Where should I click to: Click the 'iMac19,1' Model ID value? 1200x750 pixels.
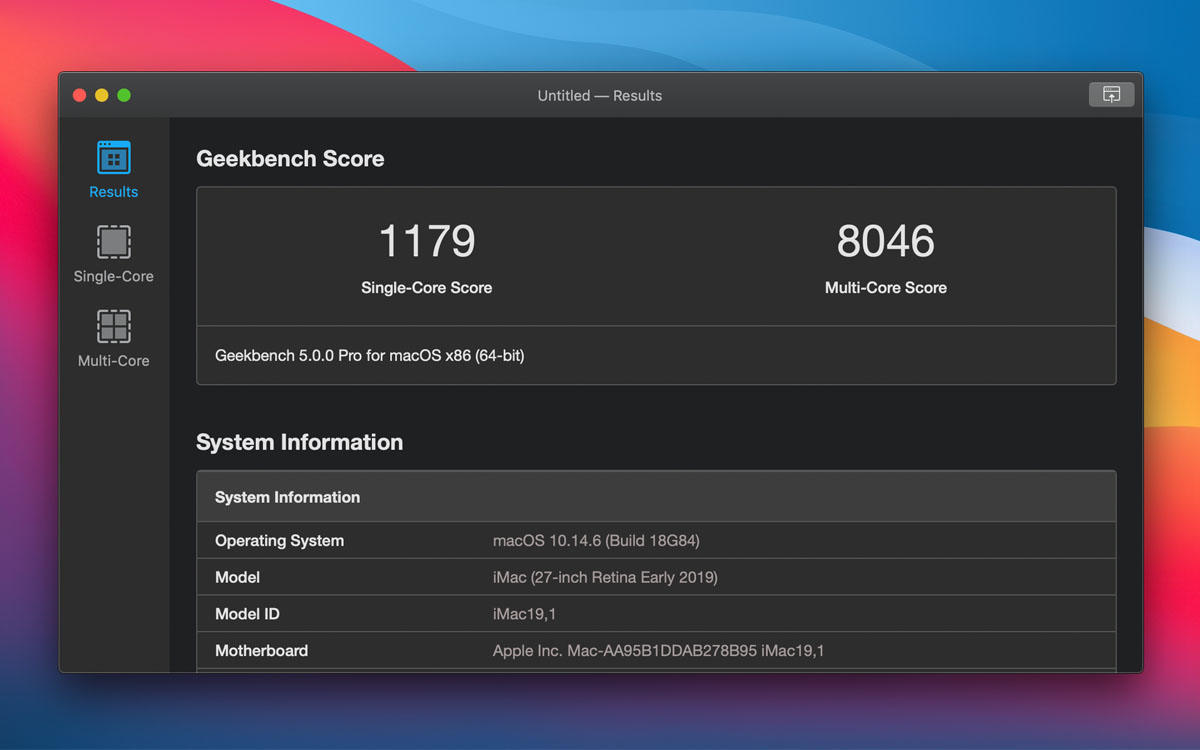point(524,614)
